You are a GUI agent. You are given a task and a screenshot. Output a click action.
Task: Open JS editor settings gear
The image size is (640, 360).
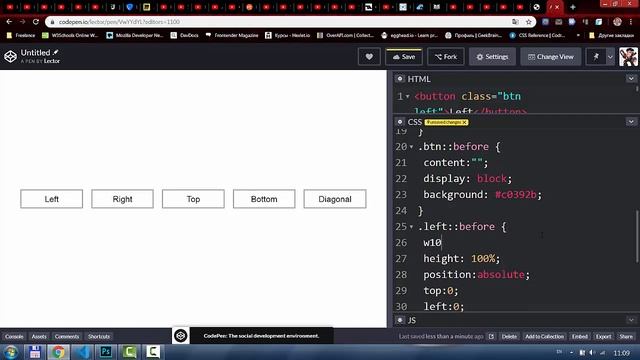point(400,320)
